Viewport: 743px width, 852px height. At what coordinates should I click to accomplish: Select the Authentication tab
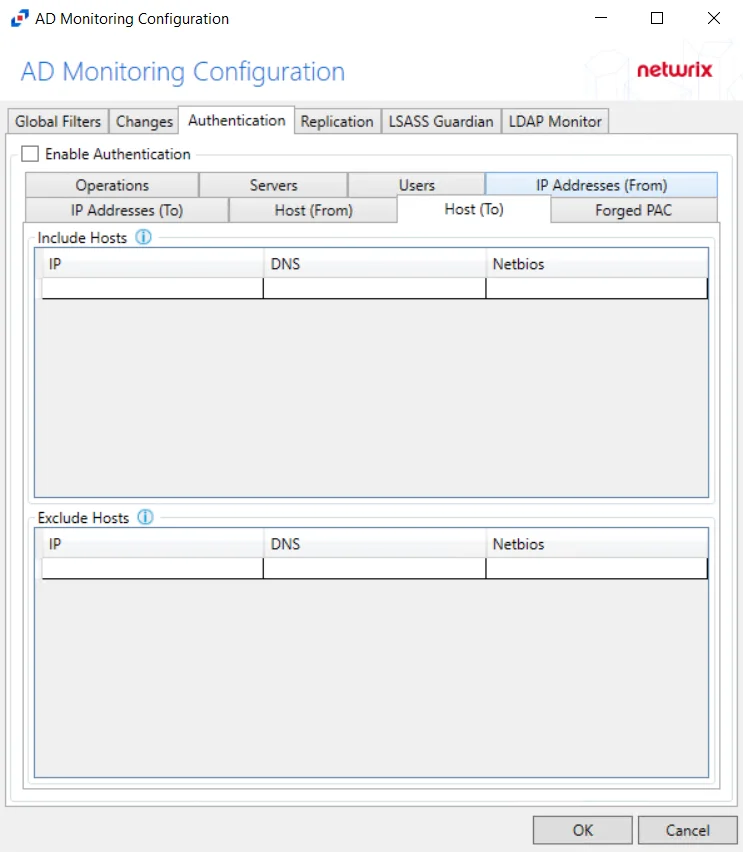[x=236, y=120]
